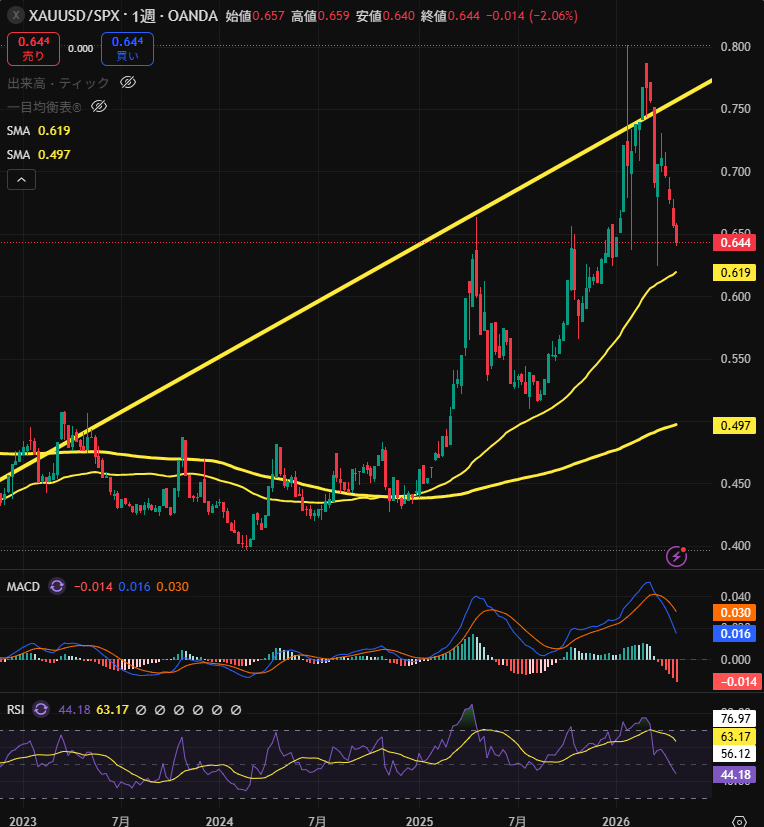Click the RSI purple refresh icon
Image resolution: width=764 pixels, height=827 pixels.
(41, 709)
